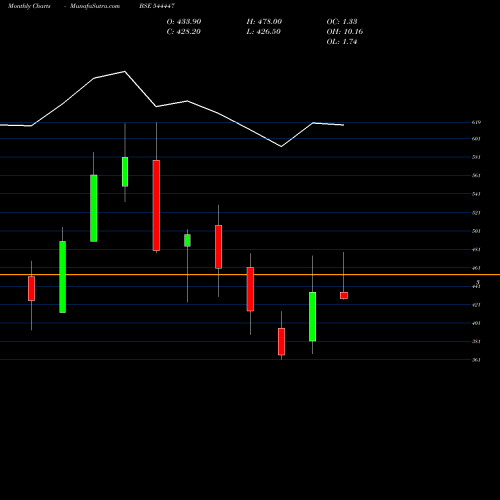The height and width of the screenshot is (500, 500).
Task: Click the Monthly Charts title text
Action: click(29, 6)
